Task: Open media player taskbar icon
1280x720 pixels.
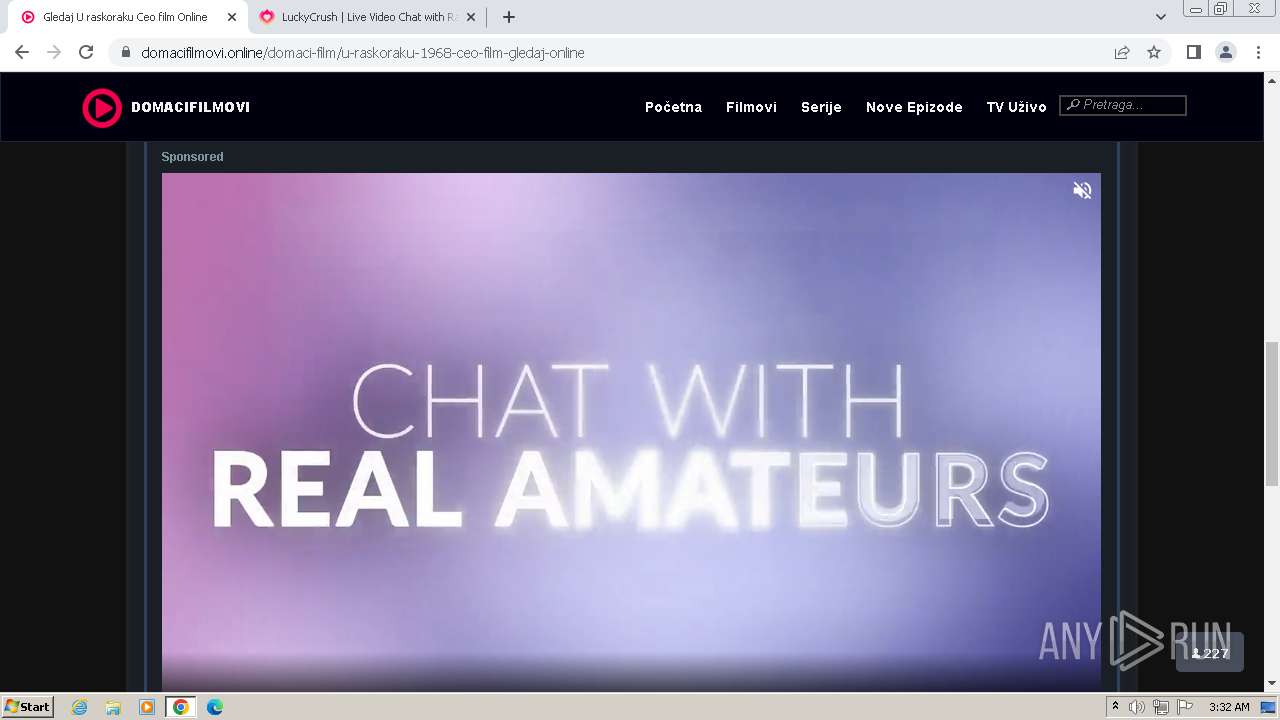Action: click(x=147, y=707)
